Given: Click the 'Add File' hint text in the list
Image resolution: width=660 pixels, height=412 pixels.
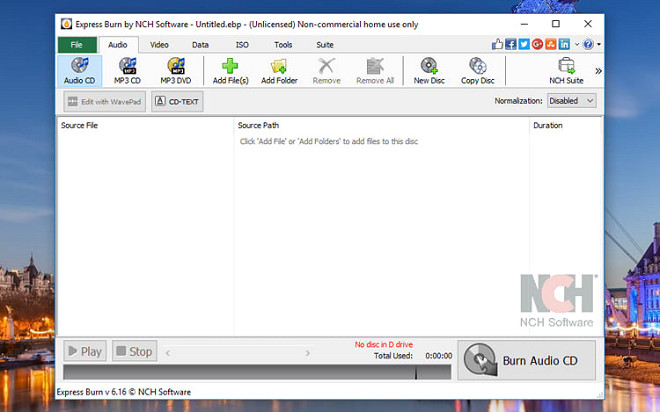Looking at the screenshot, I should pyautogui.click(x=329, y=141).
